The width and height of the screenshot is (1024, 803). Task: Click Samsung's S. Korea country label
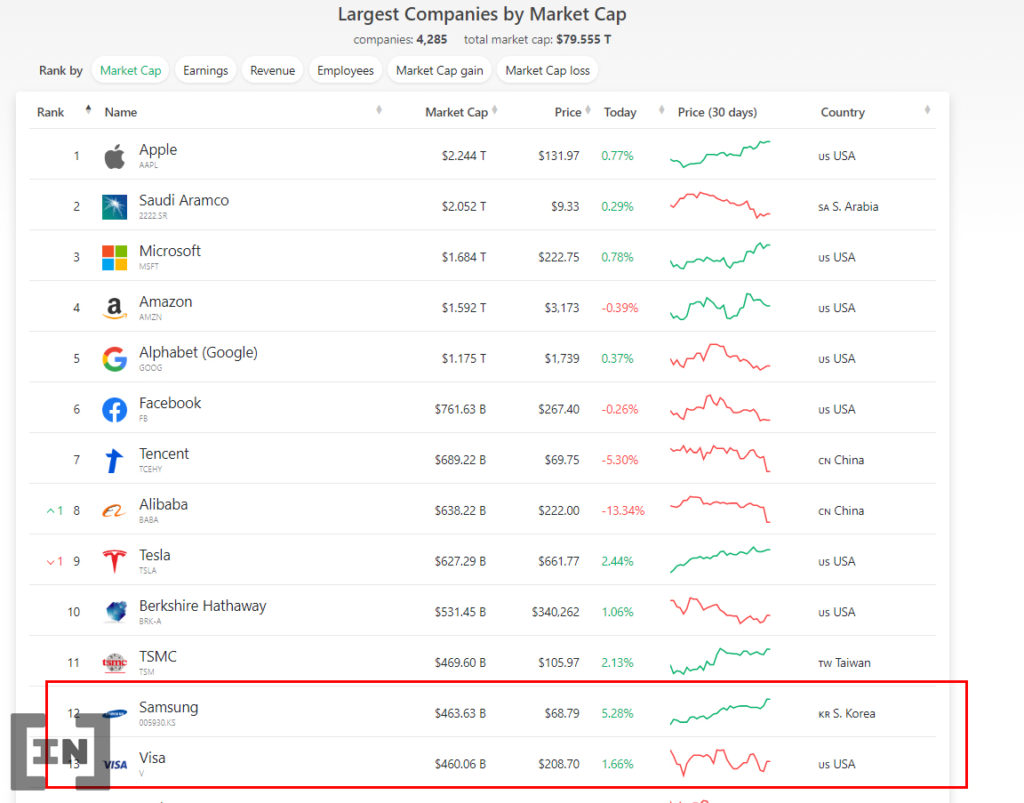pos(846,714)
